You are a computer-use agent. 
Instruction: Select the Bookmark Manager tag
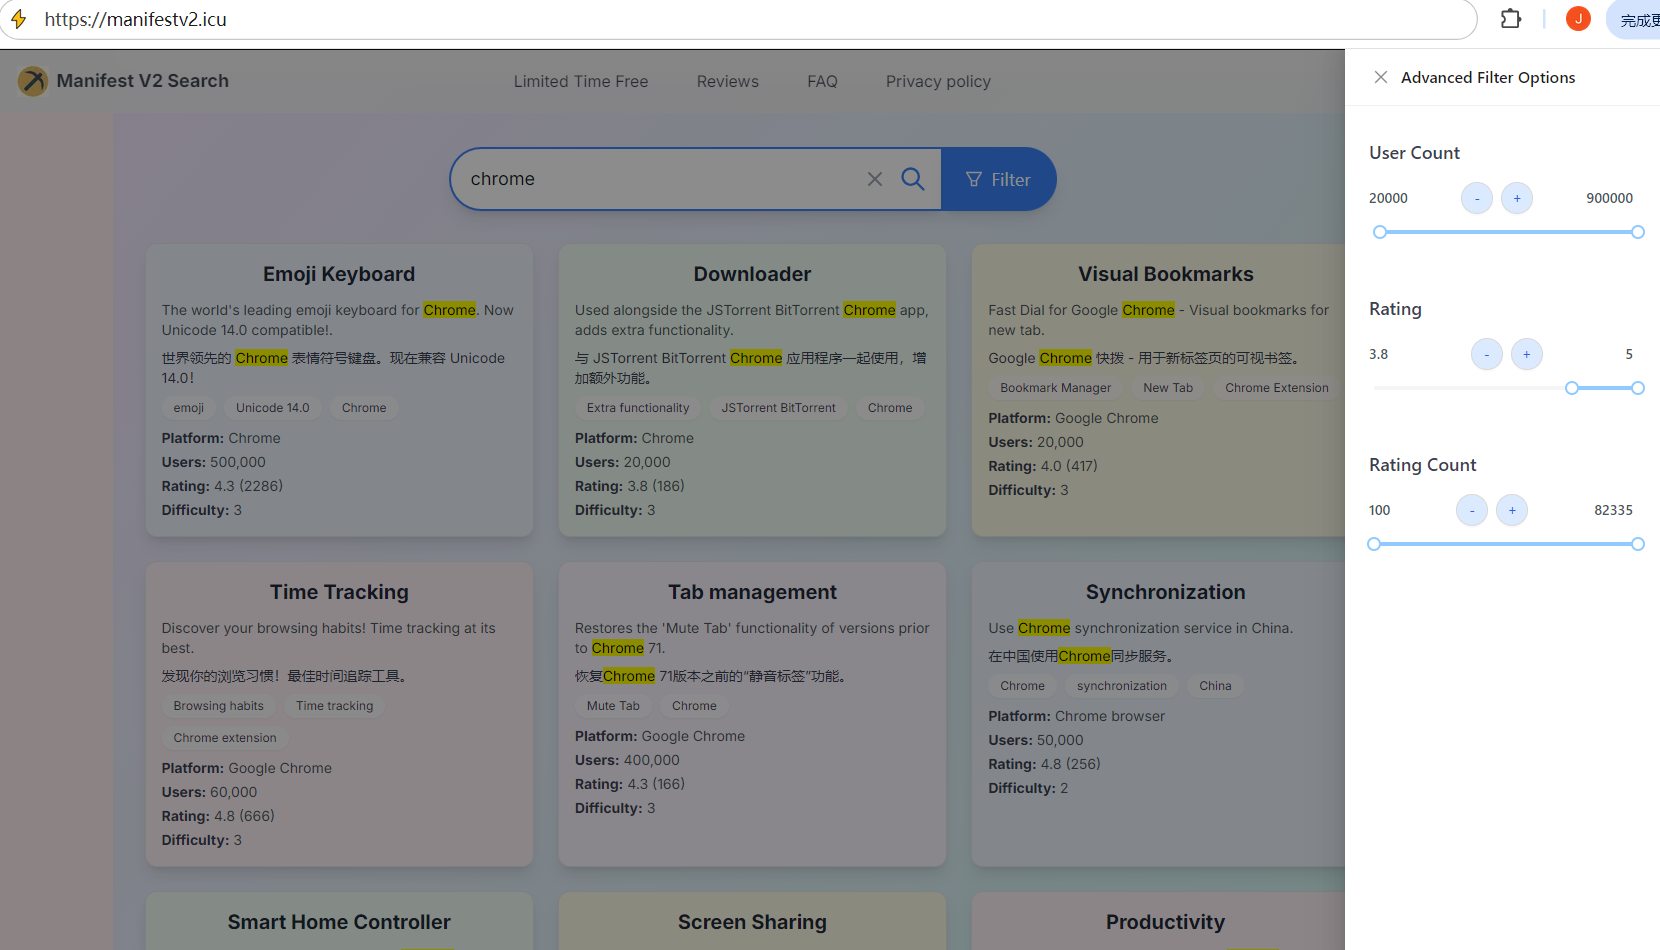(x=1056, y=388)
